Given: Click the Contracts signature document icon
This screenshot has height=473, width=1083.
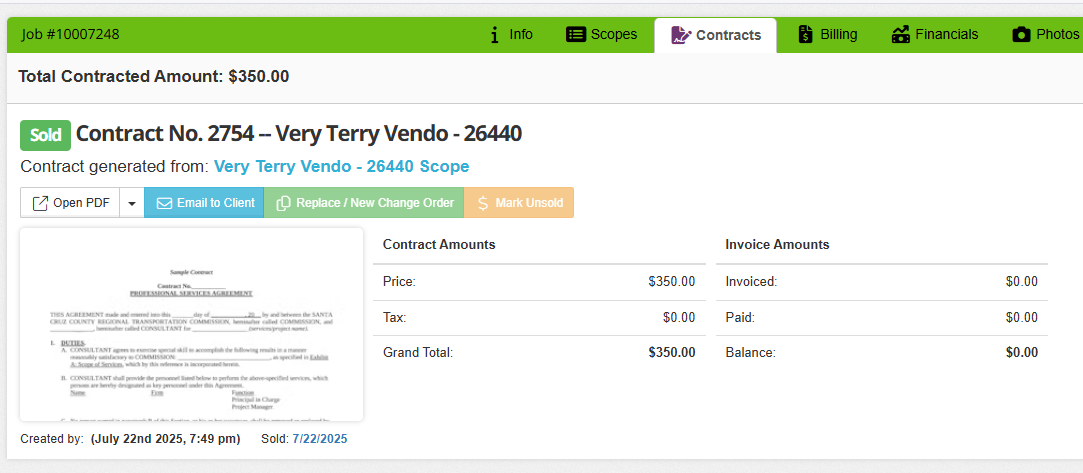Looking at the screenshot, I should click(x=681, y=35).
